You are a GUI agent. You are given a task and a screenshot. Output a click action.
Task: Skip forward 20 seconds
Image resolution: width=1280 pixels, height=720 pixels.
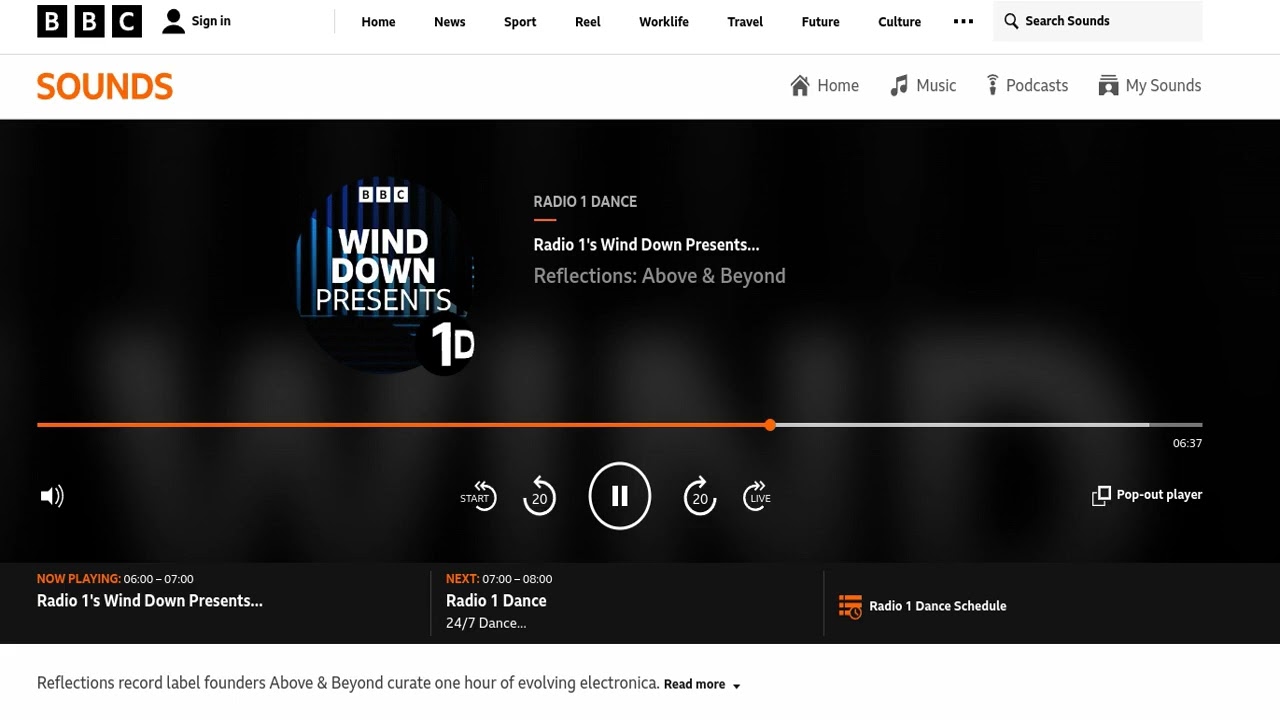(x=700, y=496)
